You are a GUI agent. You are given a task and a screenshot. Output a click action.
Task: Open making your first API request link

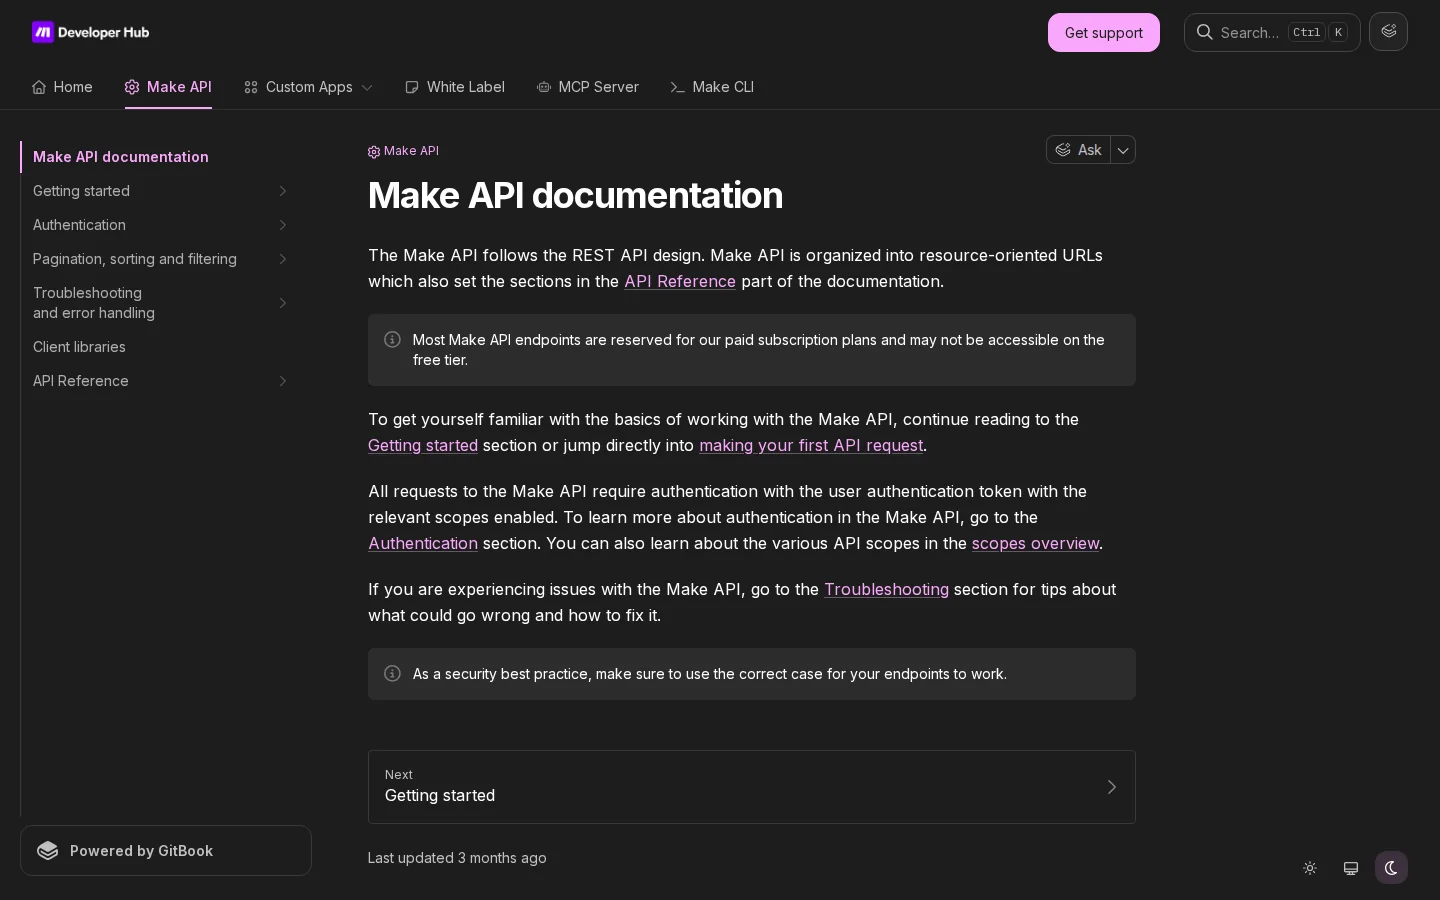click(811, 446)
